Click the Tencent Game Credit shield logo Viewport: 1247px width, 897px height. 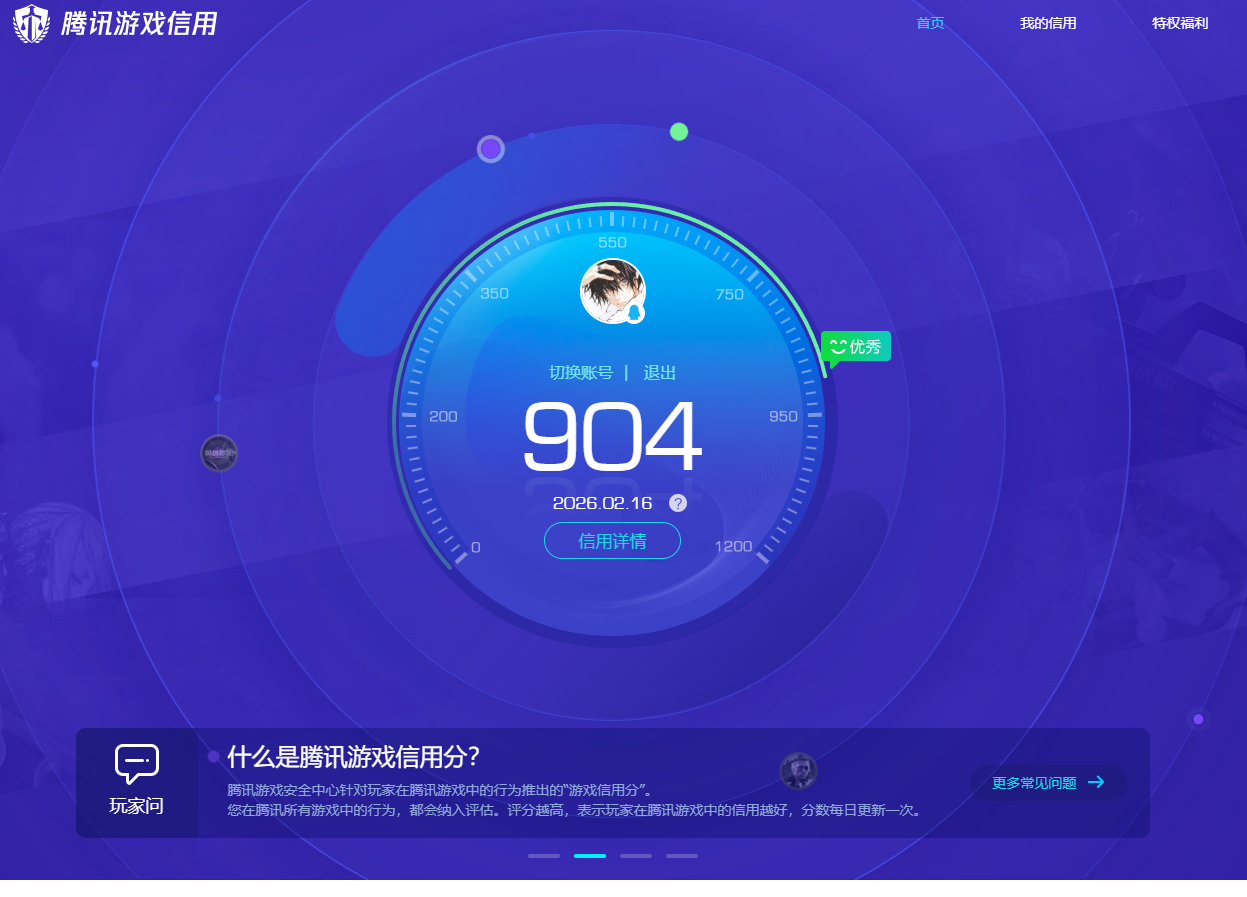[30, 22]
